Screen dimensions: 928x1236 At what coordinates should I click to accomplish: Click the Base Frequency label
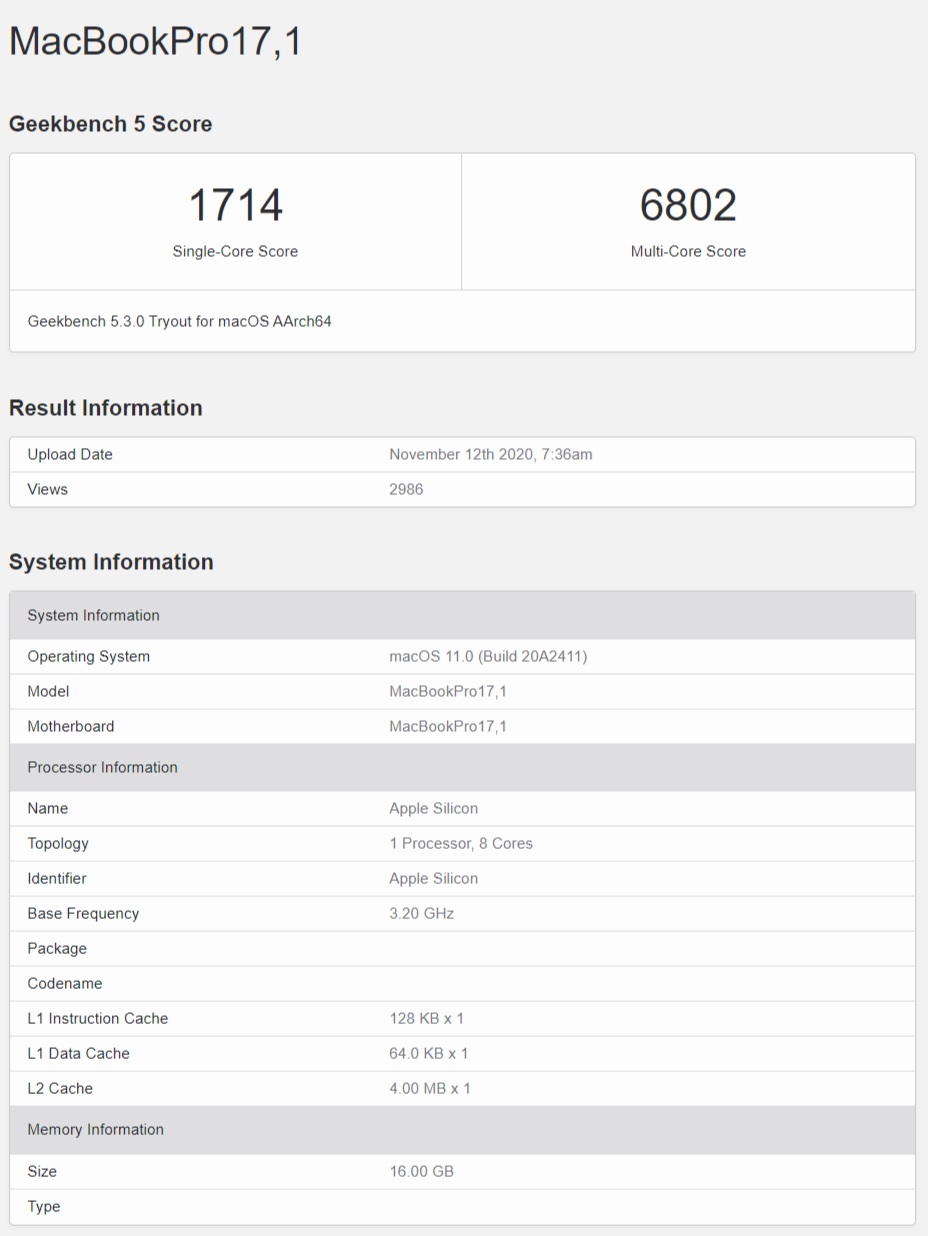[x=83, y=913]
